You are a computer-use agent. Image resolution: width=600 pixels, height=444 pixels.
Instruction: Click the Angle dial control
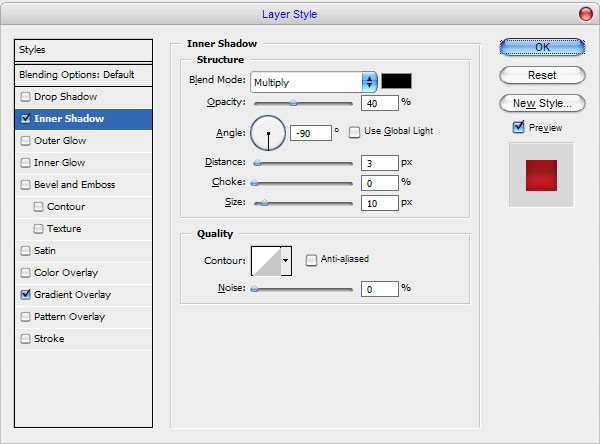268,132
